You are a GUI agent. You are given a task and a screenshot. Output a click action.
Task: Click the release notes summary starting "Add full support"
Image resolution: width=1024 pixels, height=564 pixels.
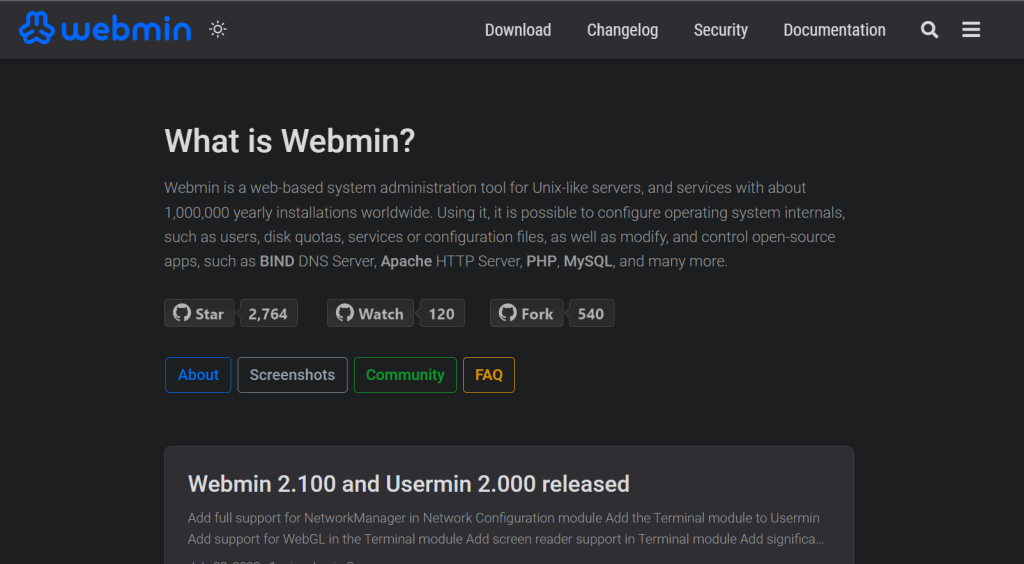(504, 529)
